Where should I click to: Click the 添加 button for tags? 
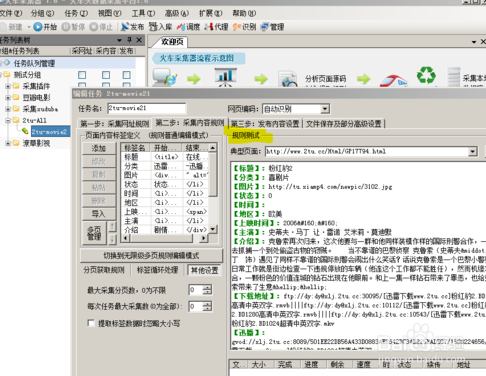(99, 148)
